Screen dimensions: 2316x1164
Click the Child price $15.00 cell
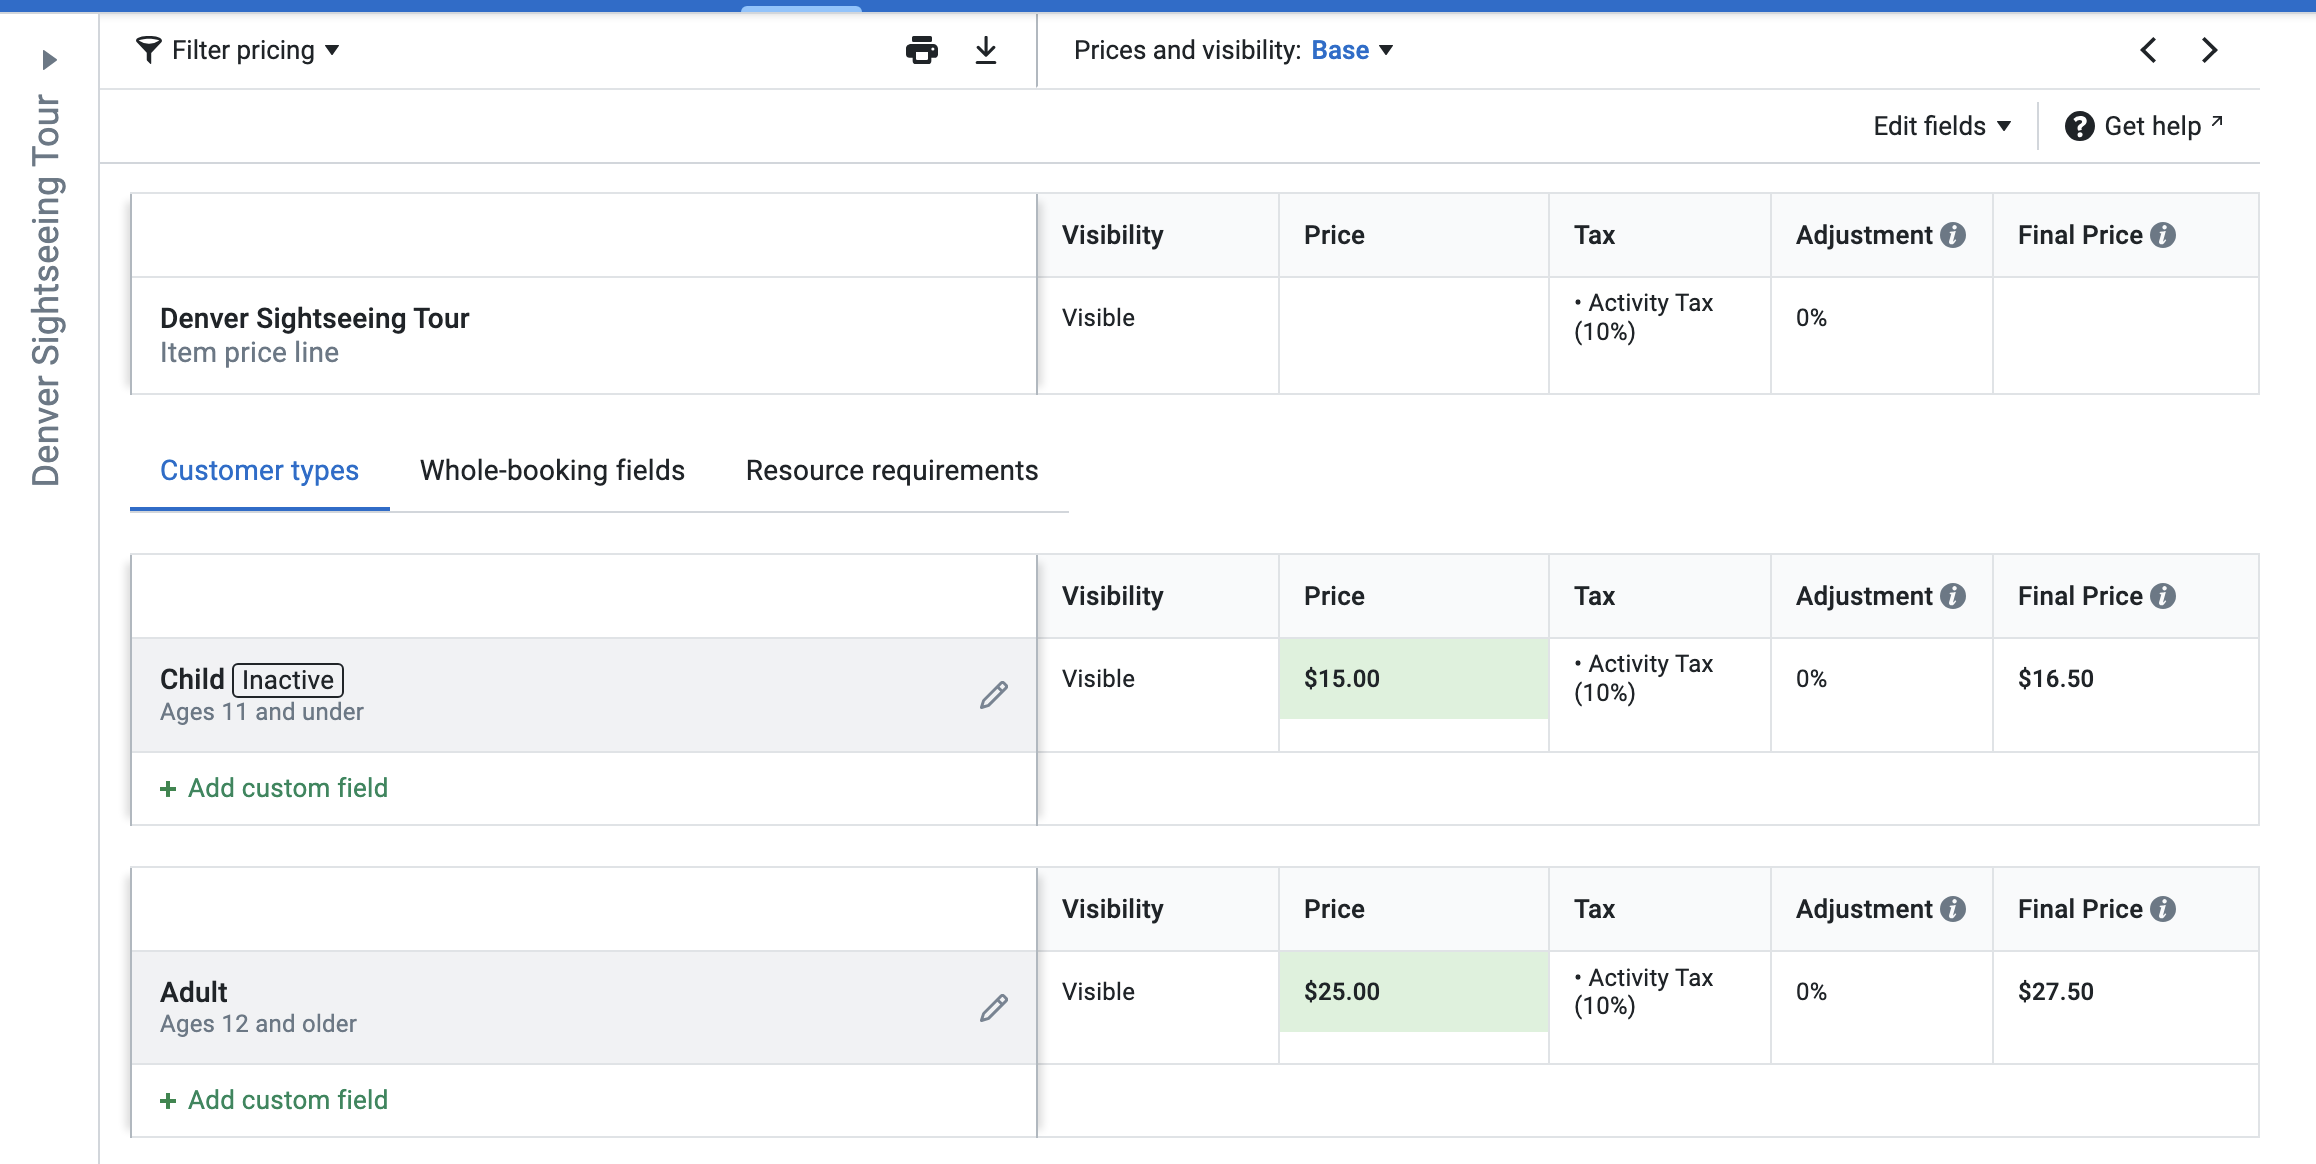(x=1414, y=679)
